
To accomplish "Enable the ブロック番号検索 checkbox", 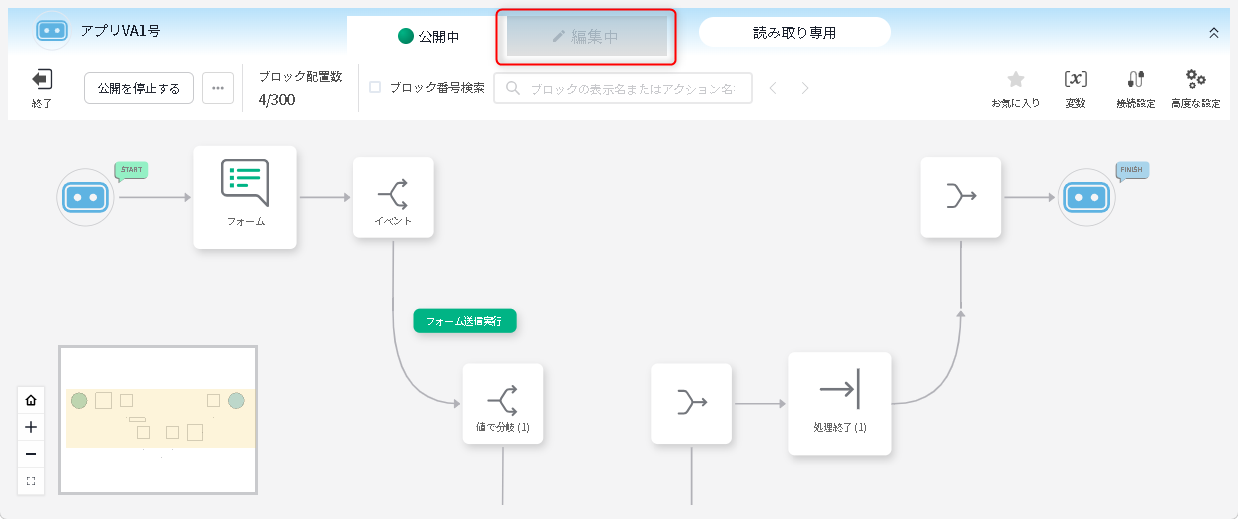I will [375, 87].
